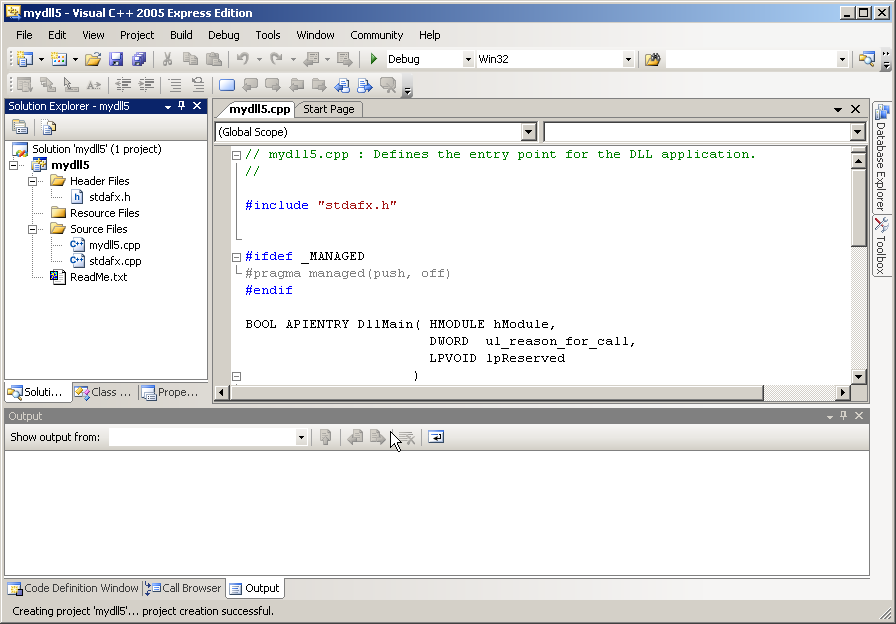Switch to the Class View tab

coord(105,392)
